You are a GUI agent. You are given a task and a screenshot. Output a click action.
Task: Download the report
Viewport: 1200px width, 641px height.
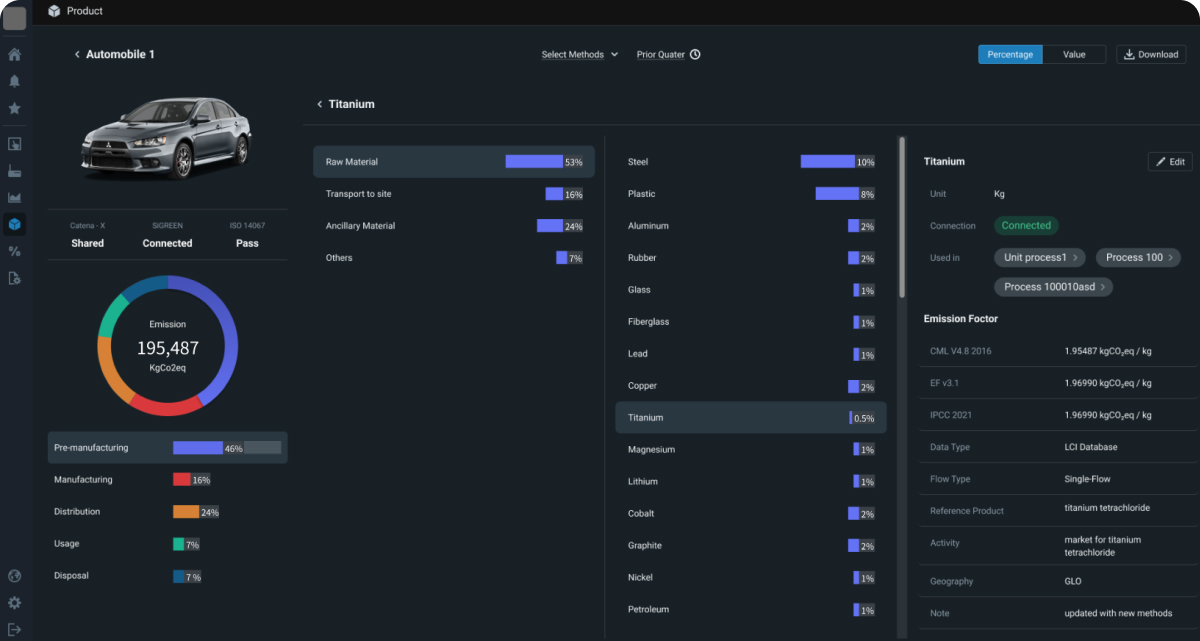click(x=1151, y=54)
